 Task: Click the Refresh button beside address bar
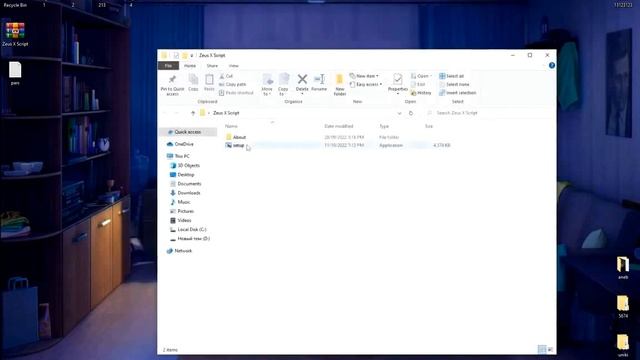point(411,113)
